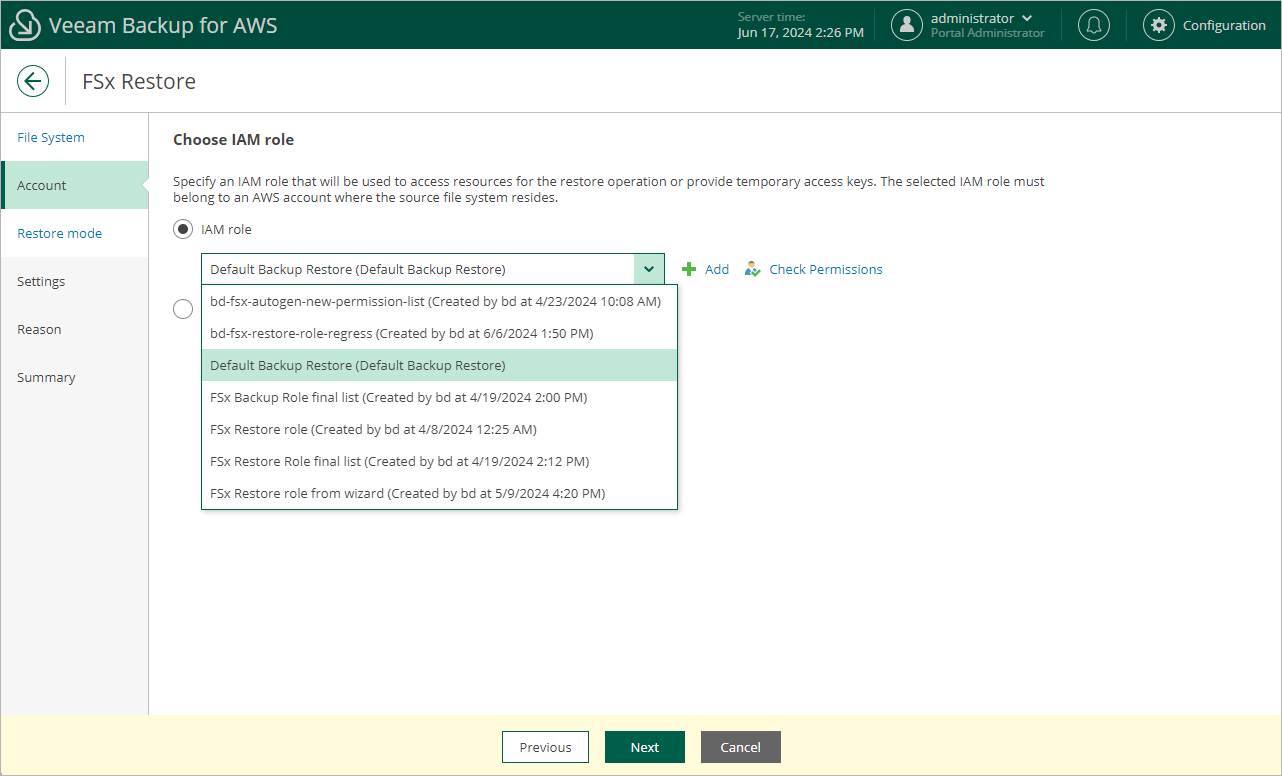Go to the Reason step
This screenshot has height=776, width=1282.
coord(75,329)
